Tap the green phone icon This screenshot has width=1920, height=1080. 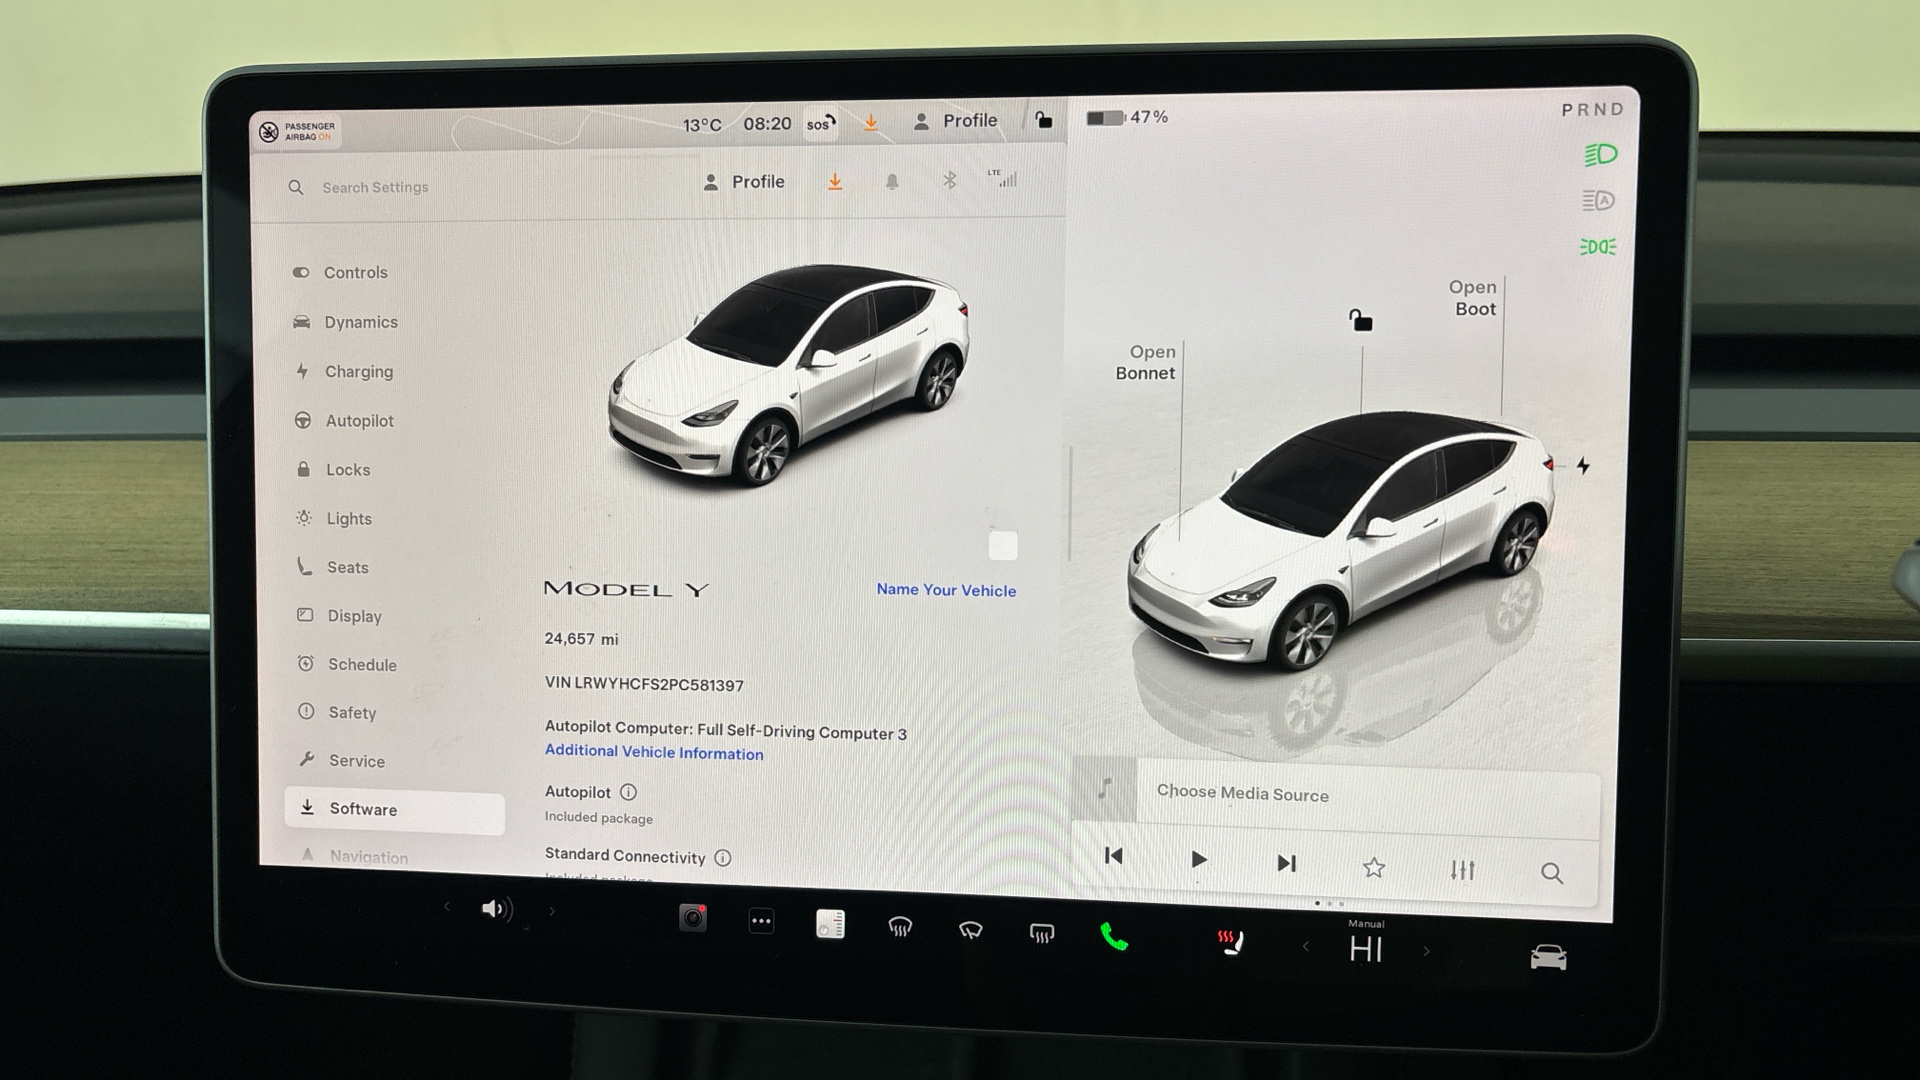point(1113,937)
